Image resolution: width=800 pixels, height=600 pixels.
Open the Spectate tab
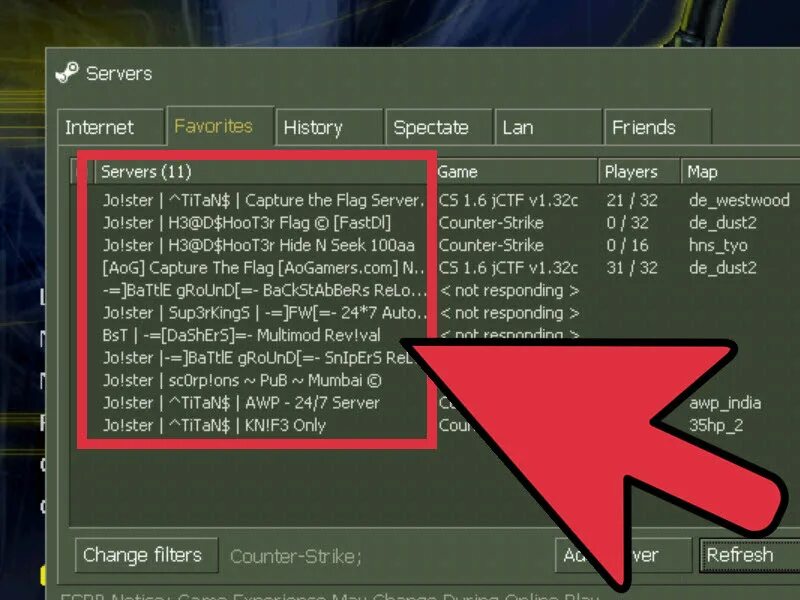click(439, 127)
